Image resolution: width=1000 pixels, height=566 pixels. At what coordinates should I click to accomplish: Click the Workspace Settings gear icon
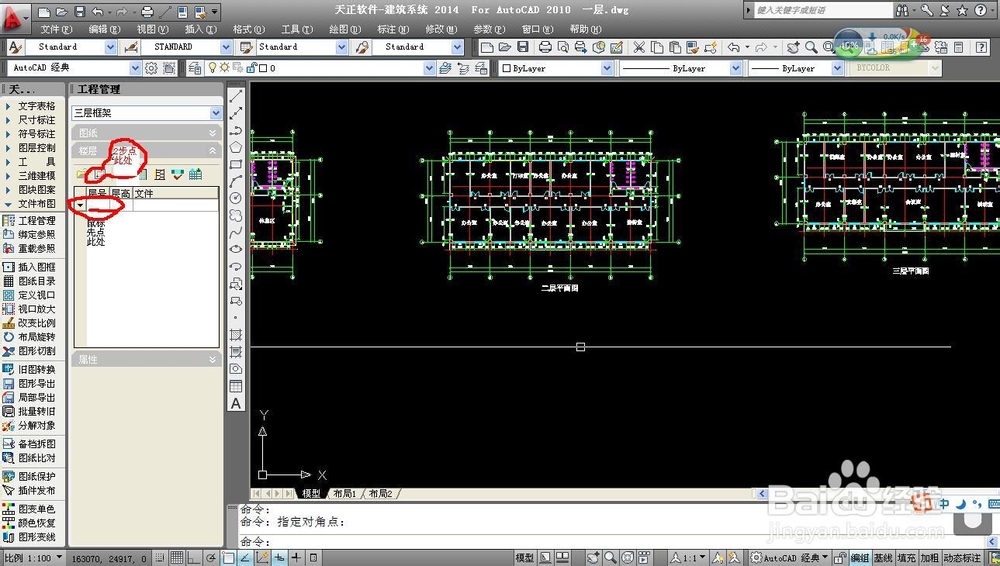coord(151,68)
